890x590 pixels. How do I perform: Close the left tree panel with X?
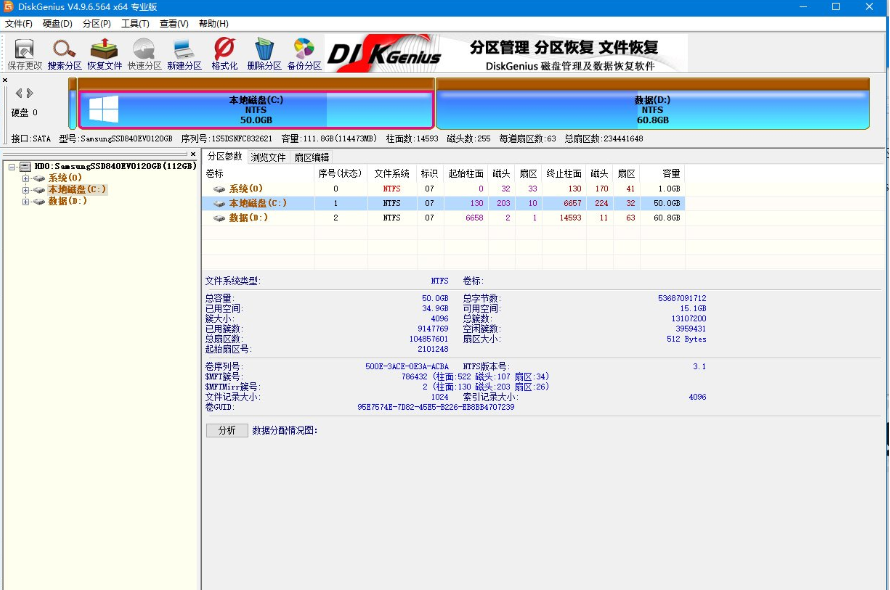coord(193,154)
